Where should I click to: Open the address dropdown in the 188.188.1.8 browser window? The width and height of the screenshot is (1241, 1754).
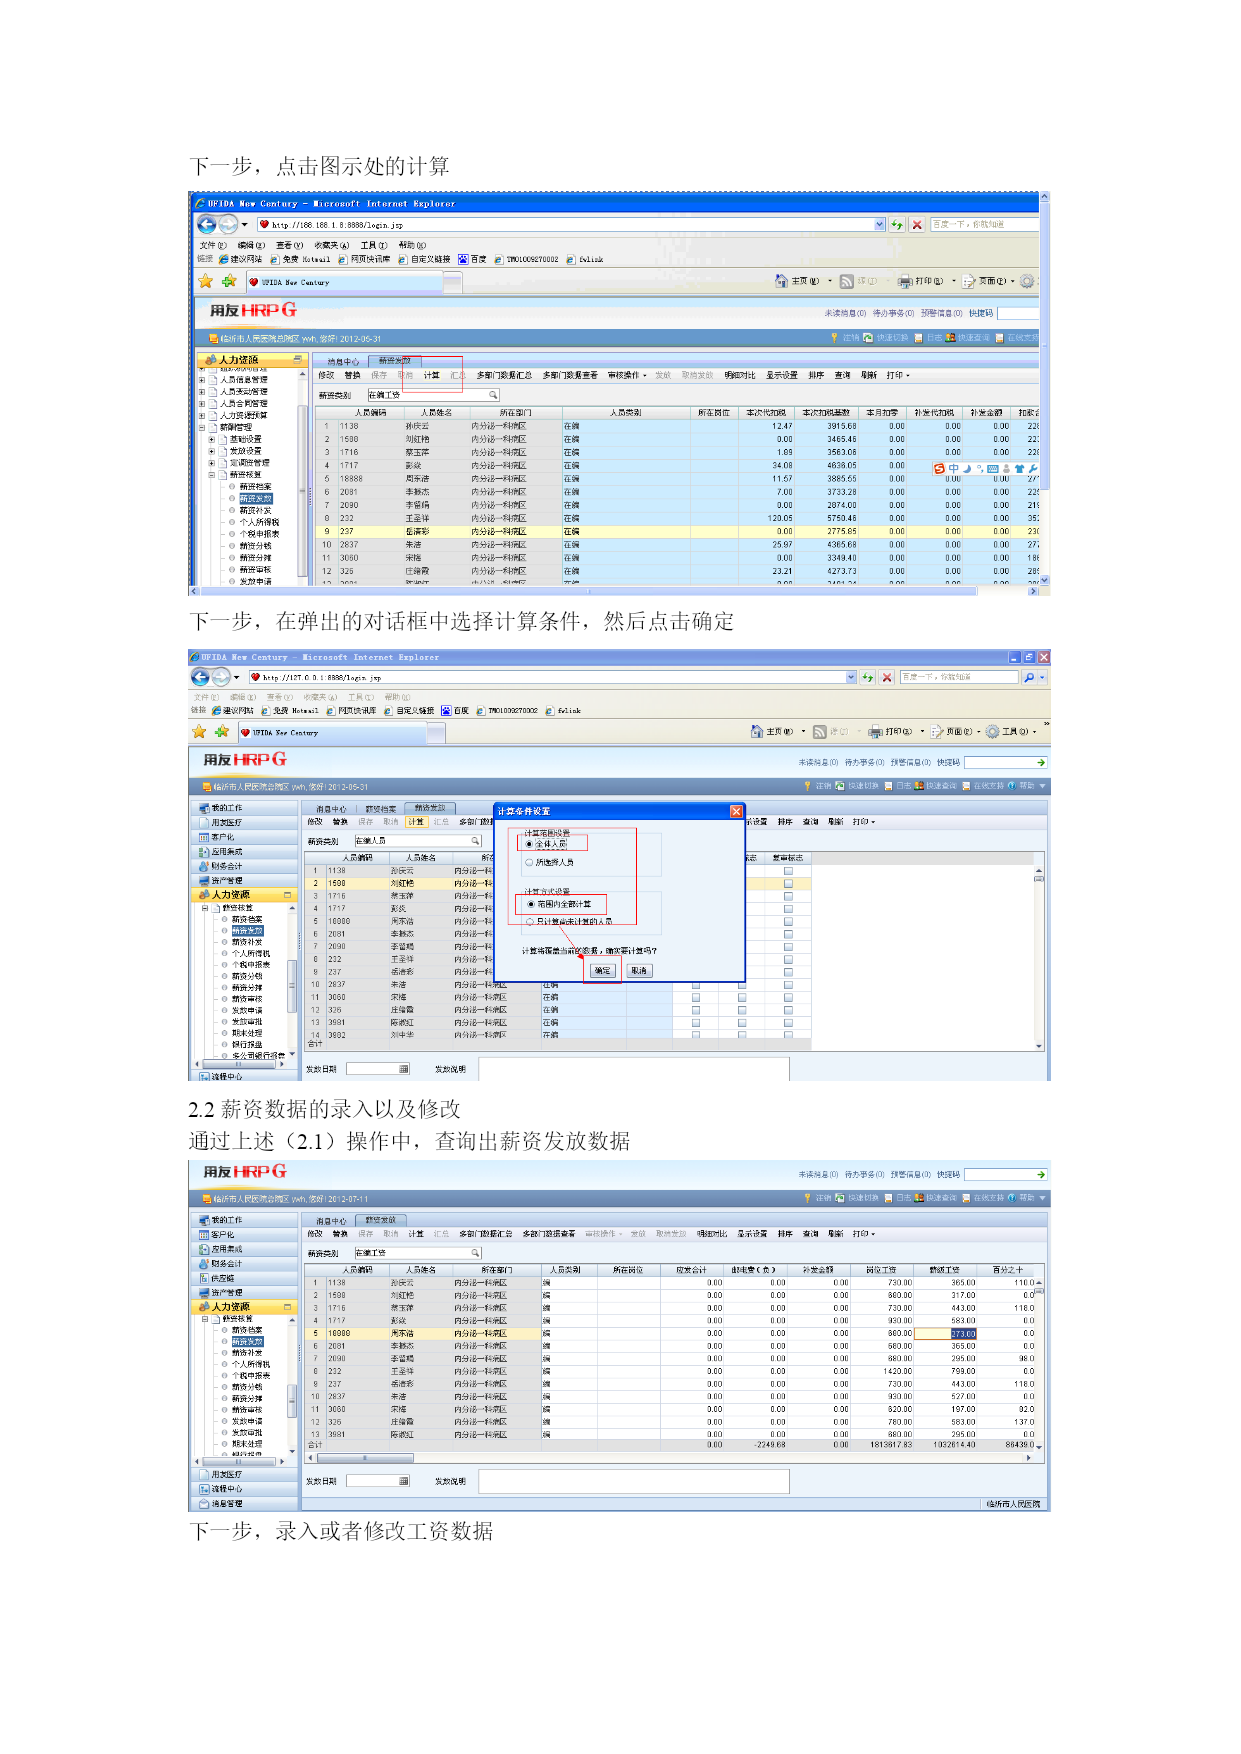click(880, 225)
